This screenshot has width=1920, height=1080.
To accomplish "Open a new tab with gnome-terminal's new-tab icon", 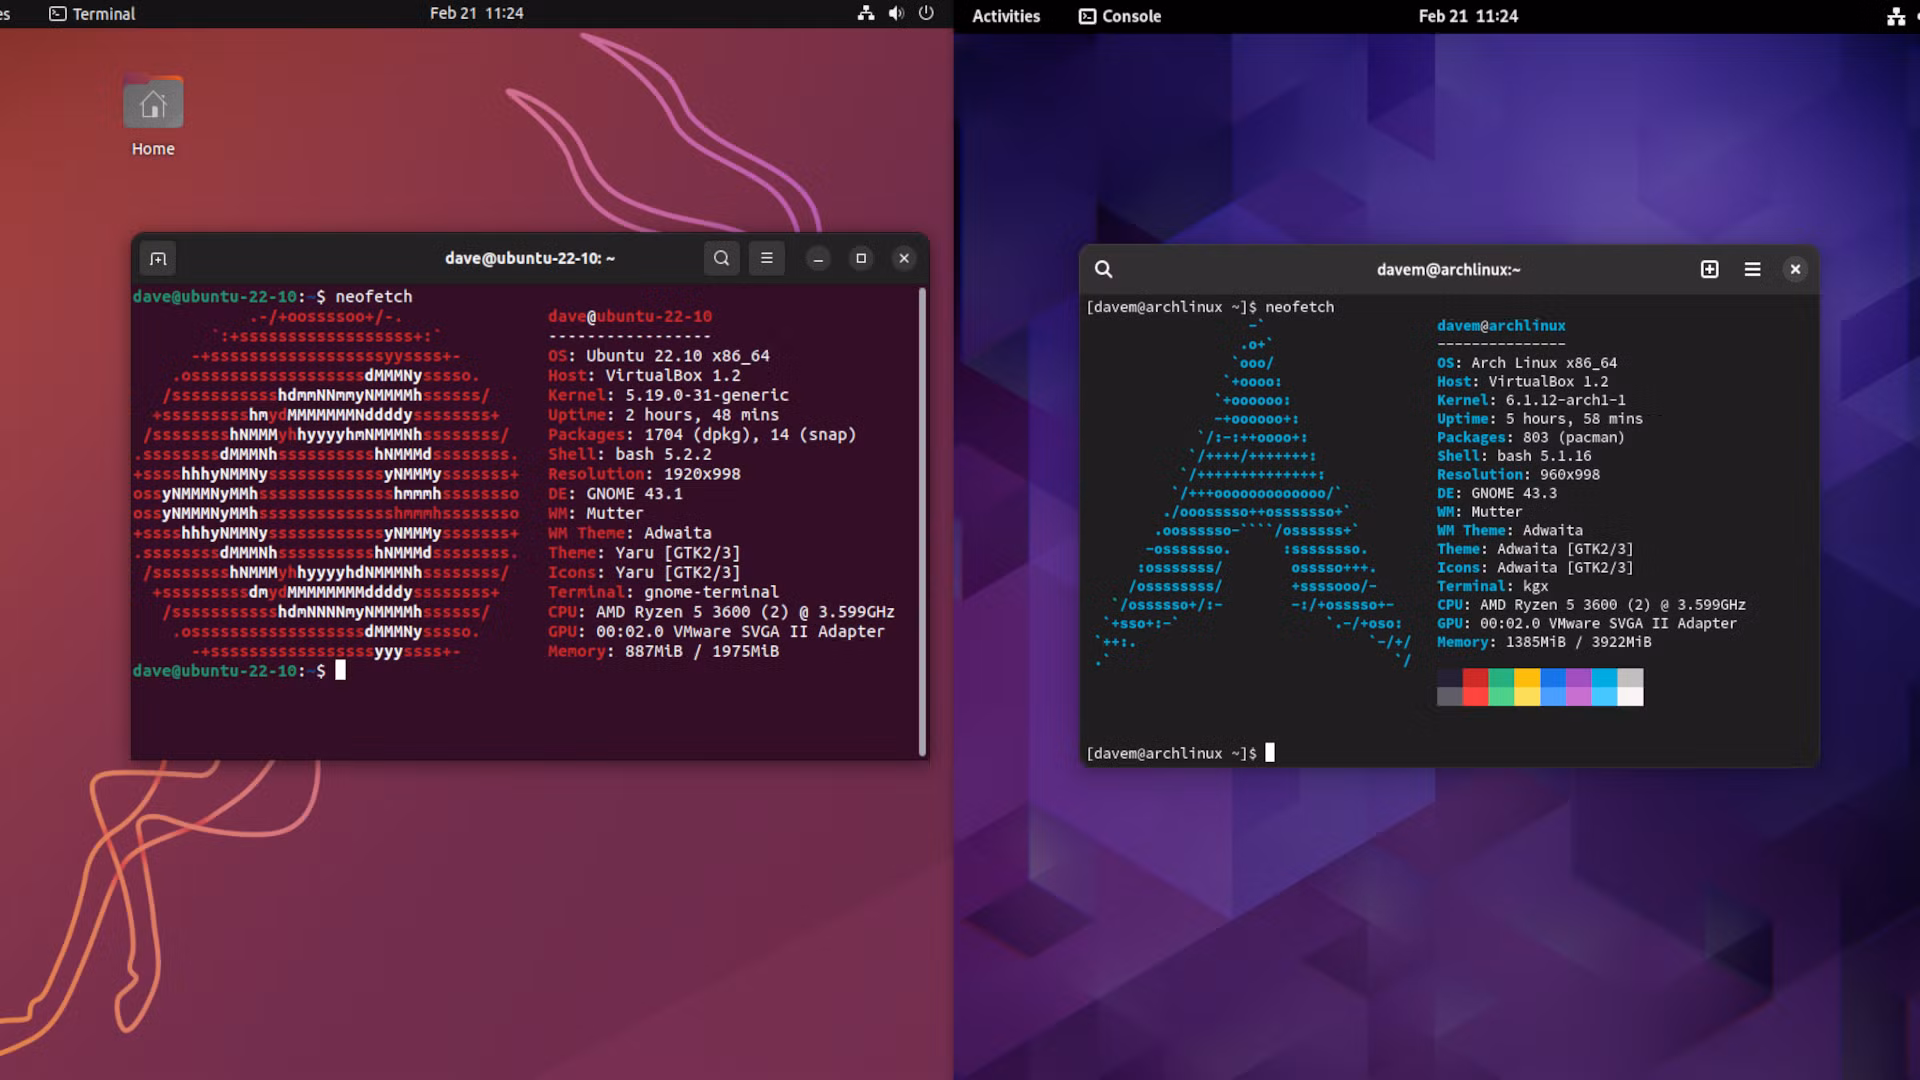I will coord(158,258).
